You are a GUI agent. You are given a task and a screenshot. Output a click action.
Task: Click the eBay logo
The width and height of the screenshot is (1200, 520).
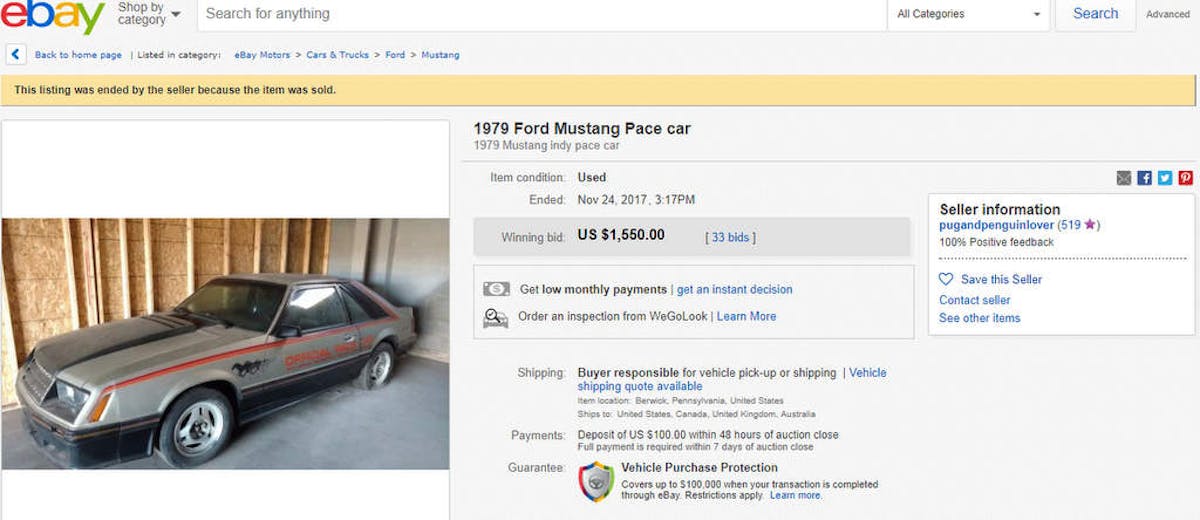[52, 16]
